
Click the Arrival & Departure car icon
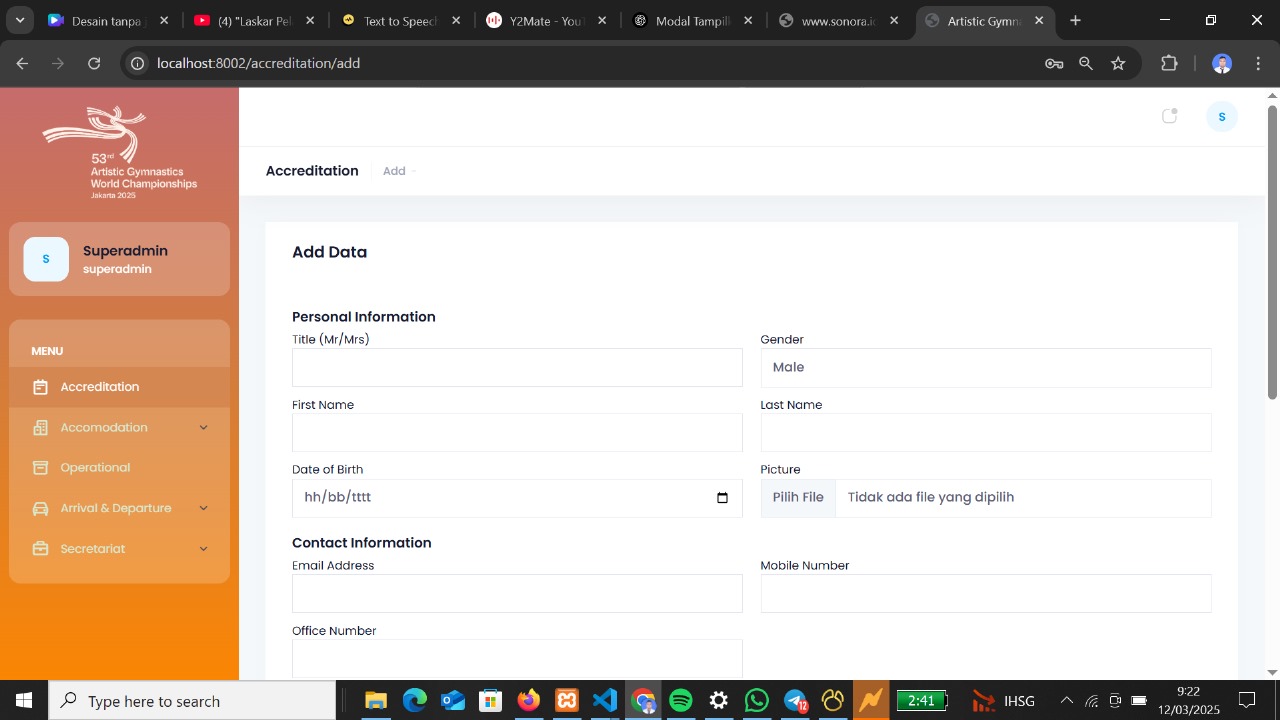point(40,509)
